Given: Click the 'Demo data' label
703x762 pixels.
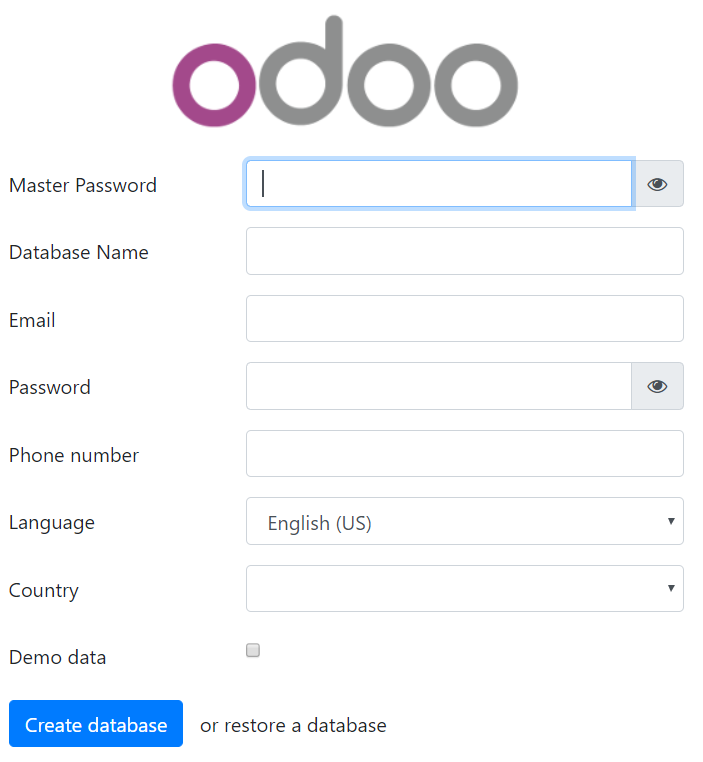Looking at the screenshot, I should click(57, 657).
